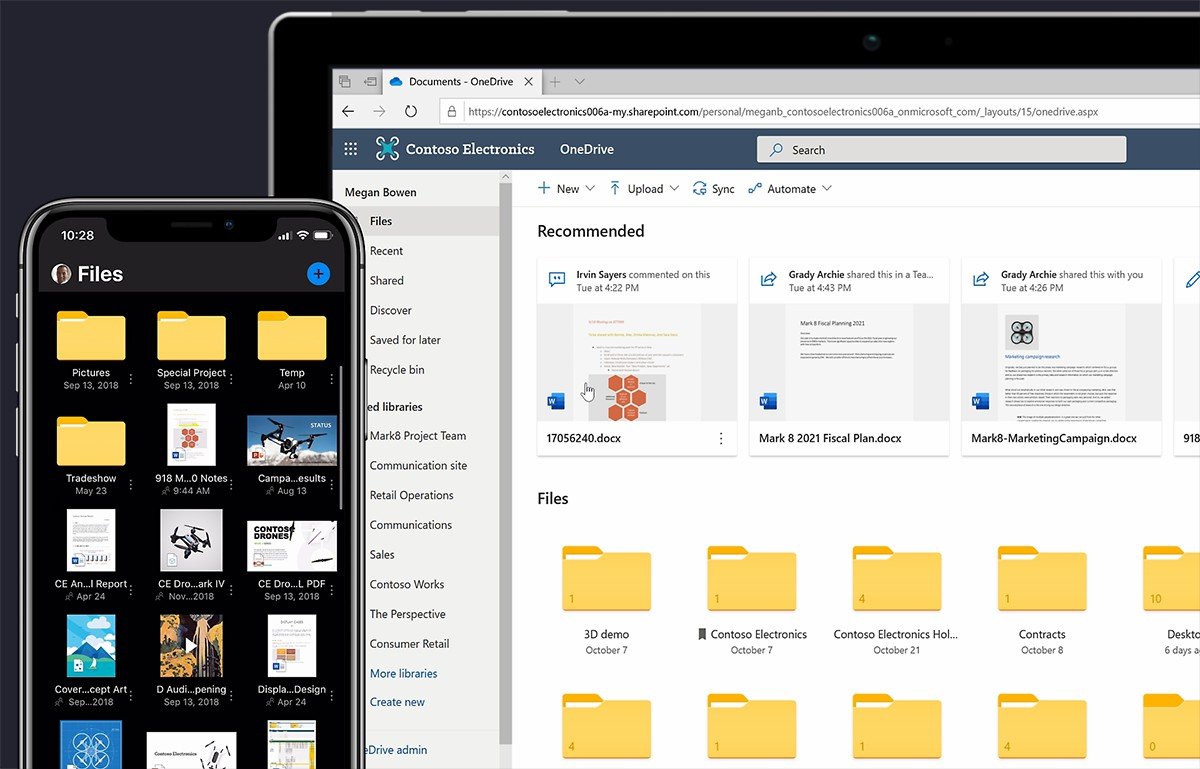Click share icon on Fiscal Plan card
Image resolution: width=1200 pixels, height=769 pixels.
[769, 280]
